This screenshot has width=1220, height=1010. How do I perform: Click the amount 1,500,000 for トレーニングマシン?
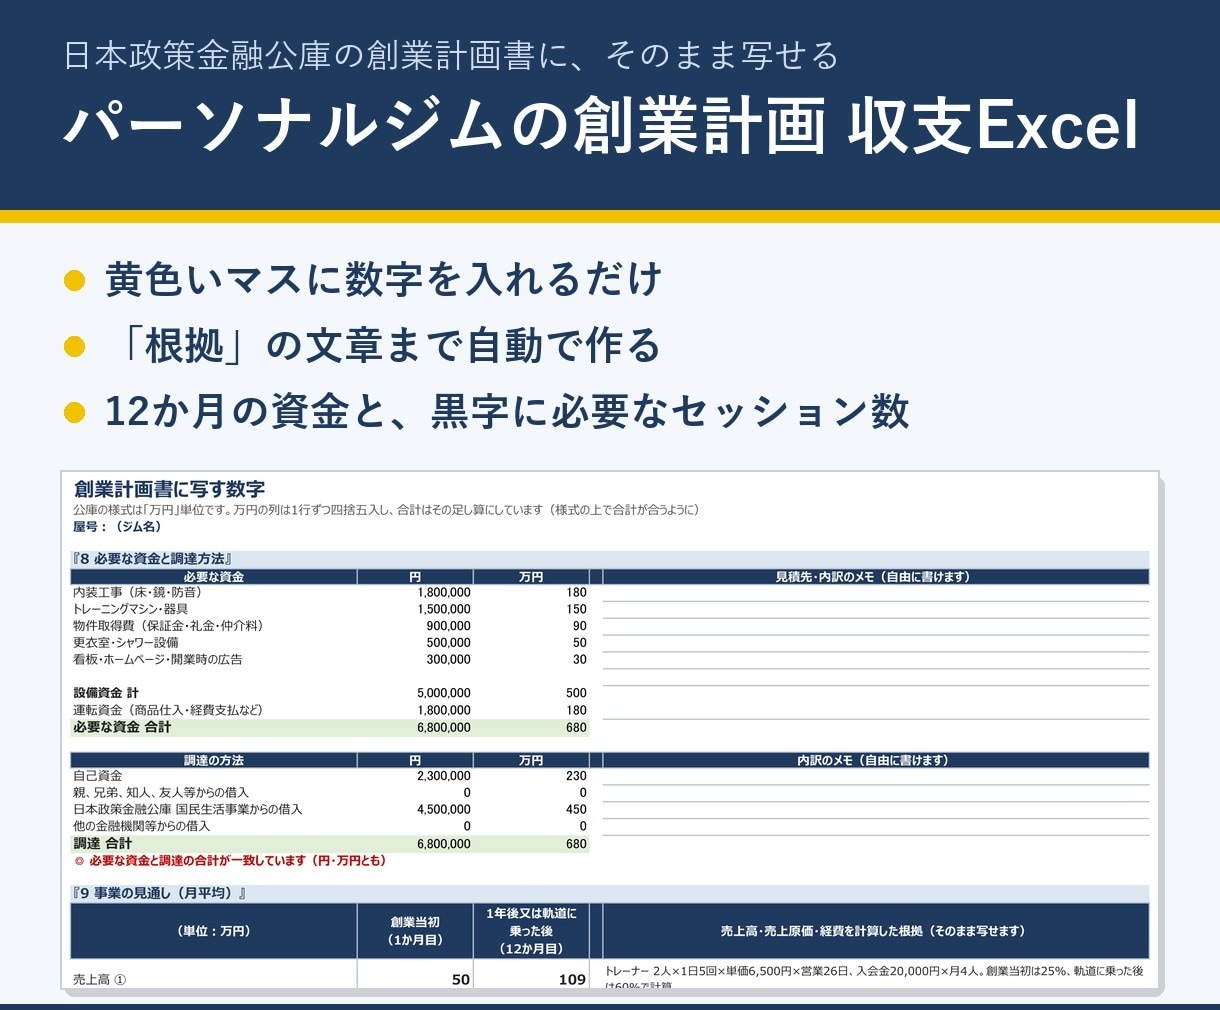tap(444, 609)
